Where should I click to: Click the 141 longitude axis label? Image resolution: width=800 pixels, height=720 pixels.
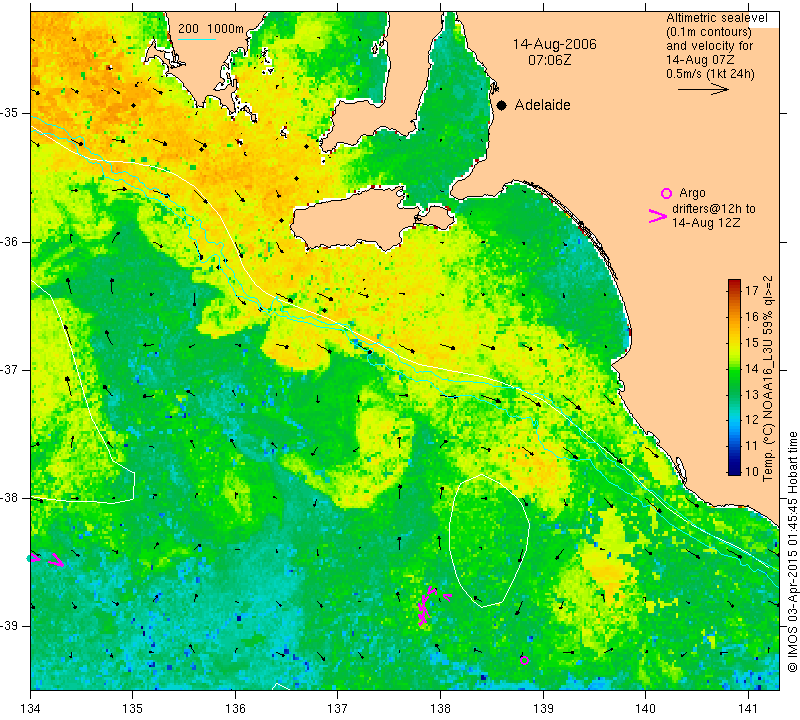(x=748, y=708)
